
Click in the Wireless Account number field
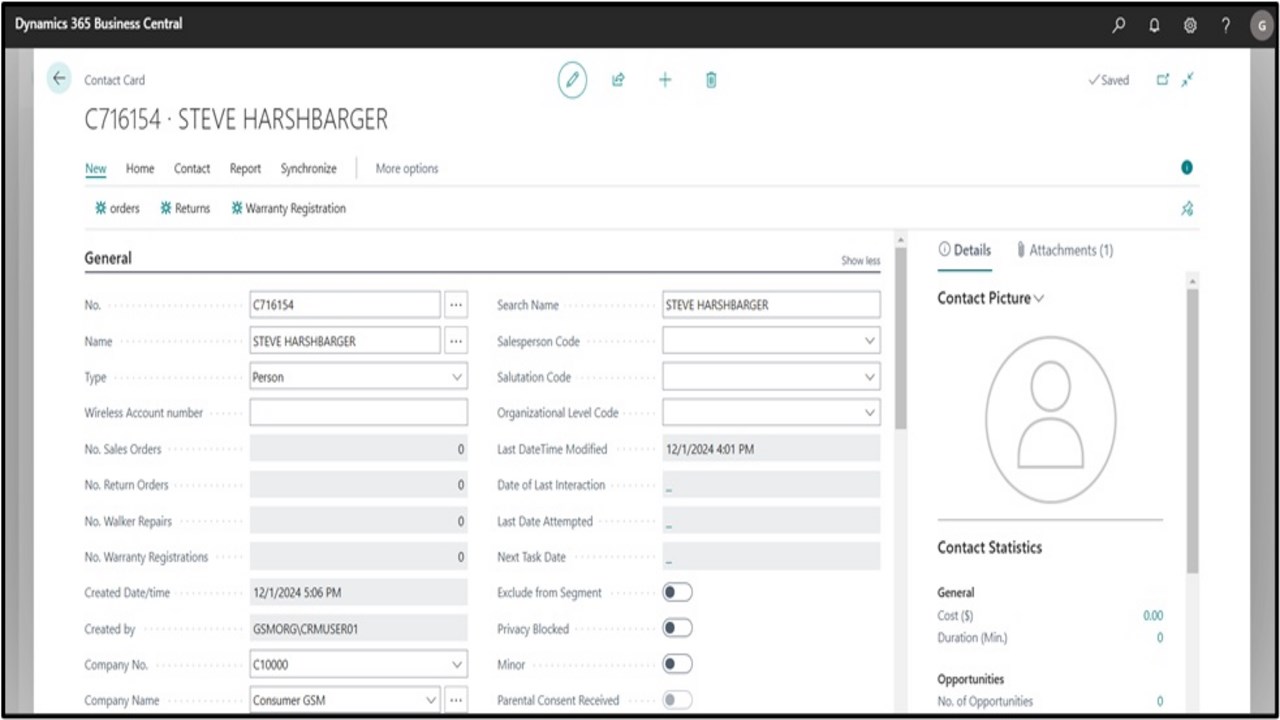pos(358,413)
